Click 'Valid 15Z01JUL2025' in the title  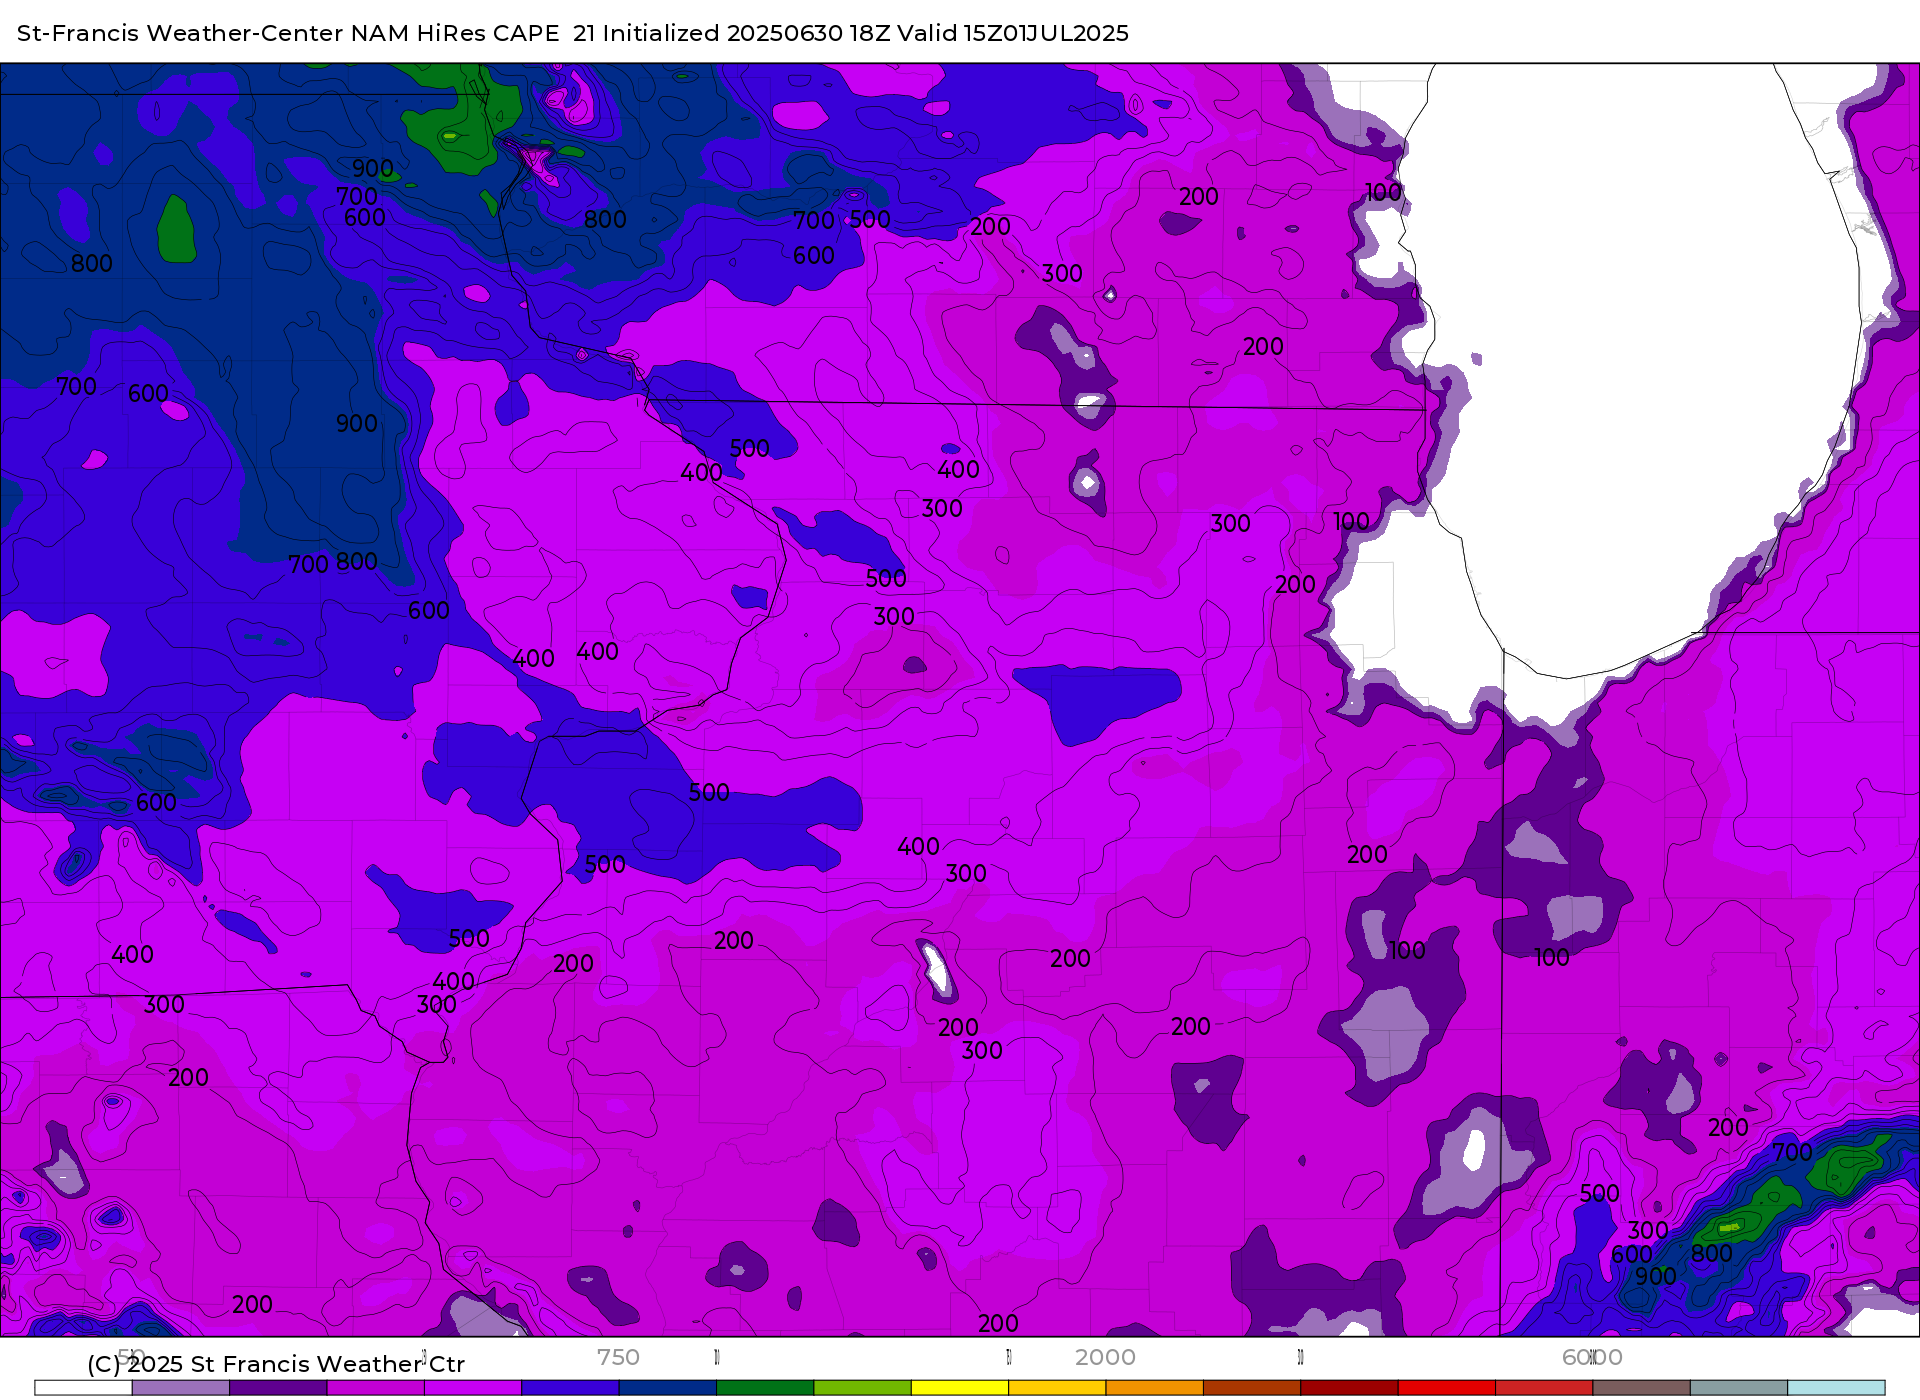tap(1013, 33)
